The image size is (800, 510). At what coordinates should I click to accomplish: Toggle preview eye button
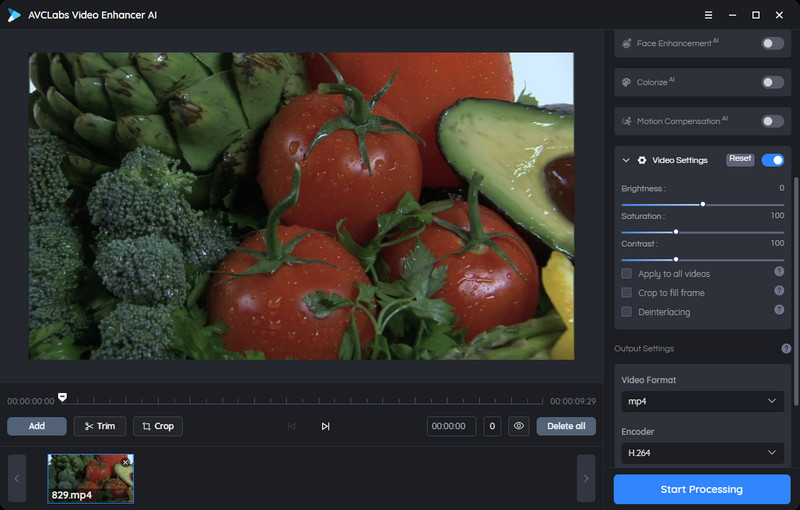pyautogui.click(x=519, y=426)
